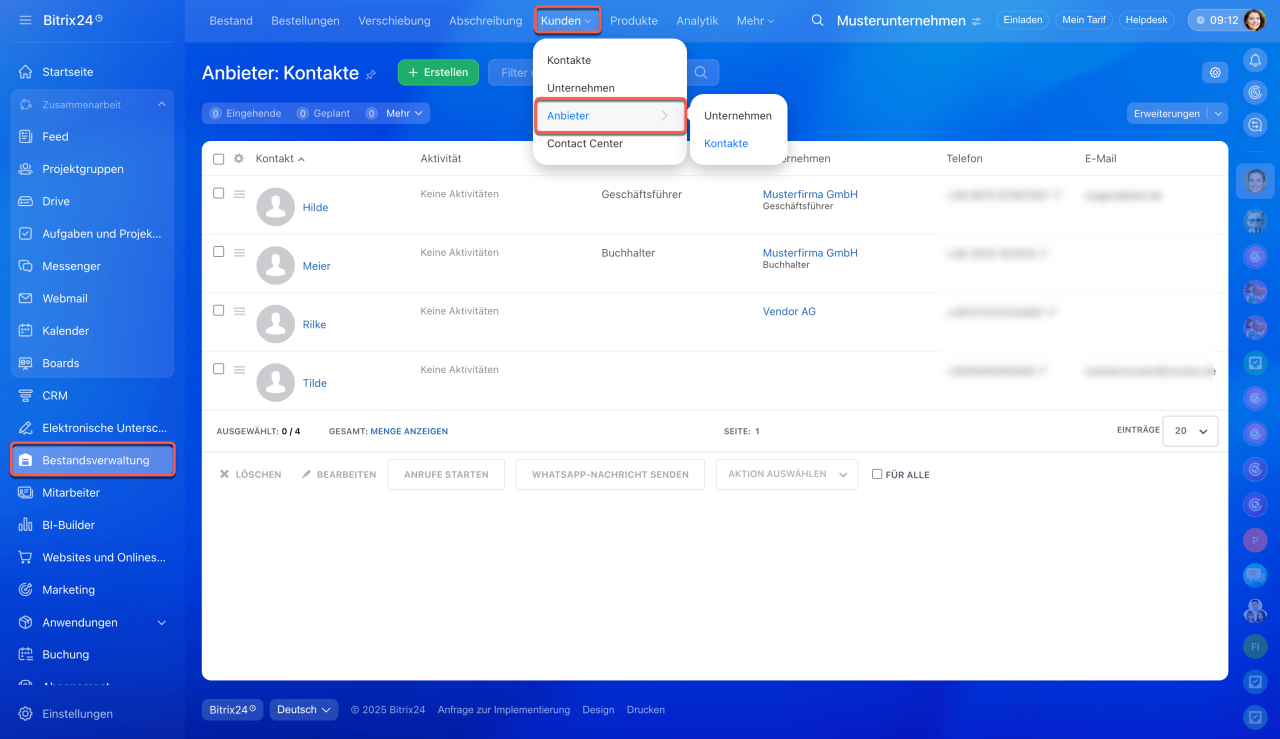1280x739 pixels.
Task: Click the notifications bell icon
Action: click(1255, 61)
